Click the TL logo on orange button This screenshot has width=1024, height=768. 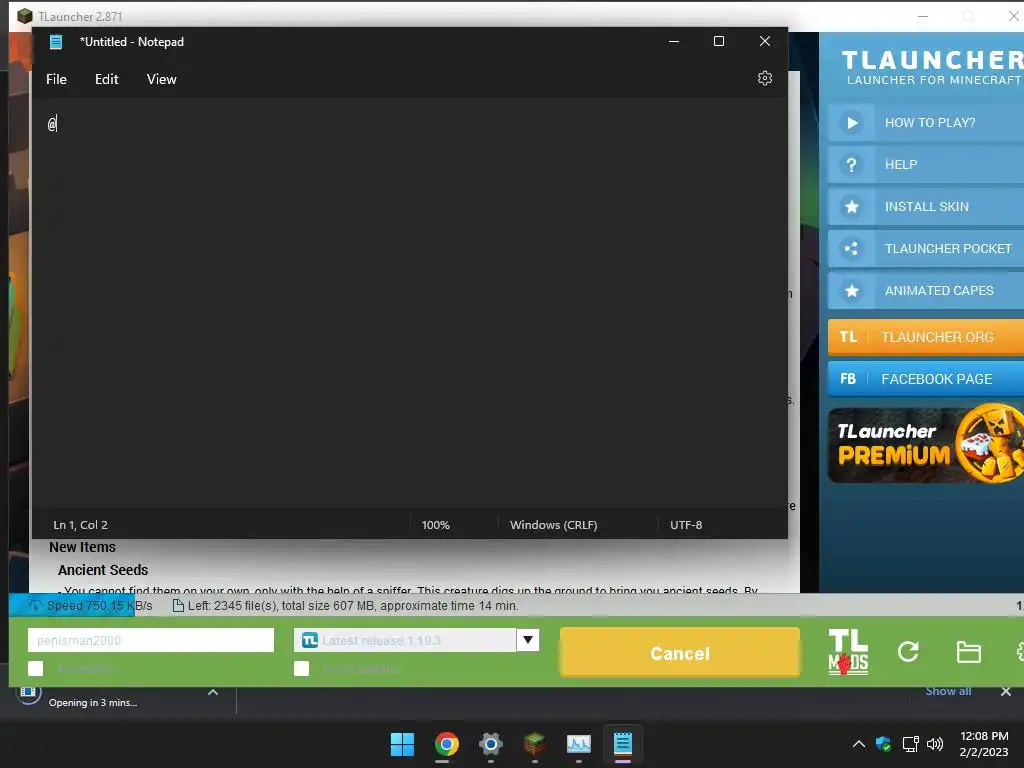pyautogui.click(x=848, y=337)
